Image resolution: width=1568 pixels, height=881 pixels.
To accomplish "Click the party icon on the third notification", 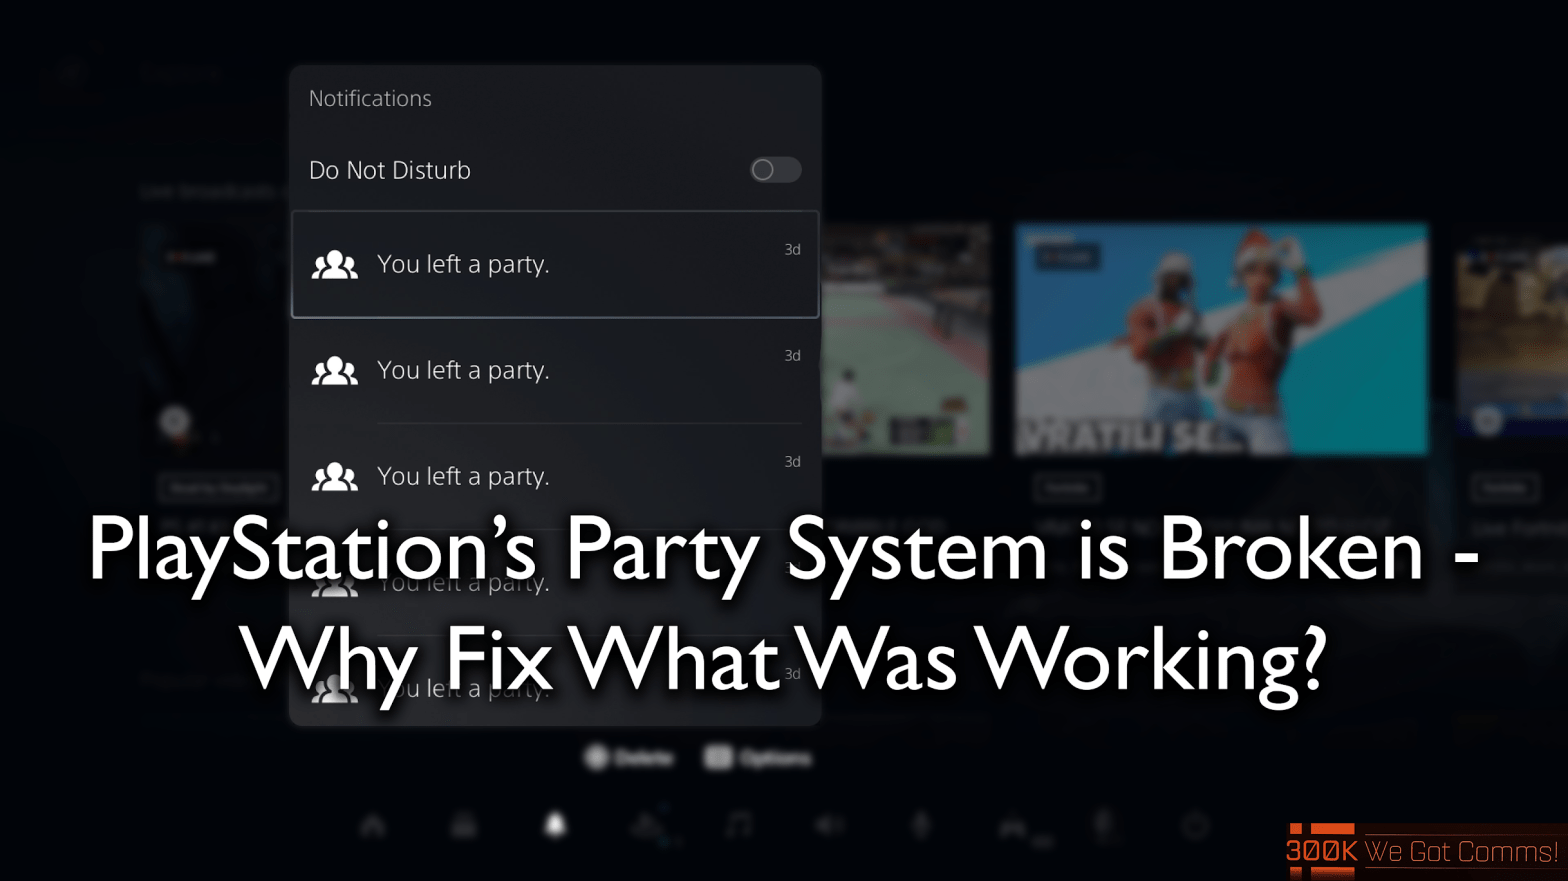I will [x=334, y=476].
